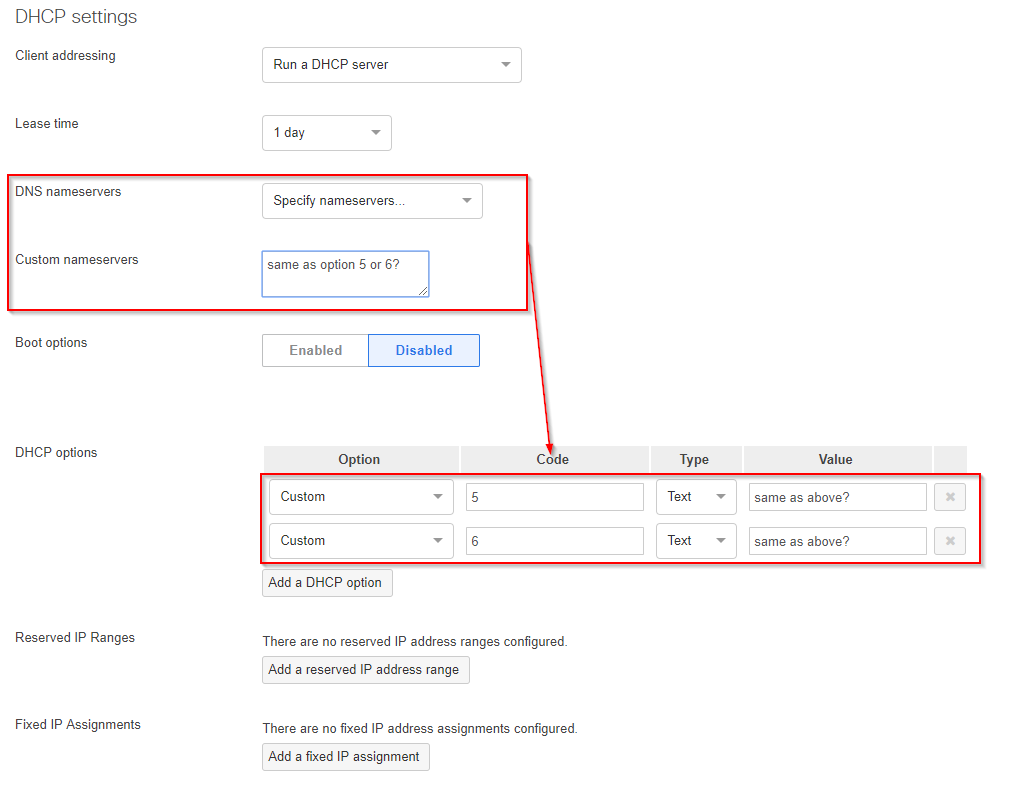Viewport: 1010px width, 787px height.
Task: Enable boot options
Action: point(315,351)
